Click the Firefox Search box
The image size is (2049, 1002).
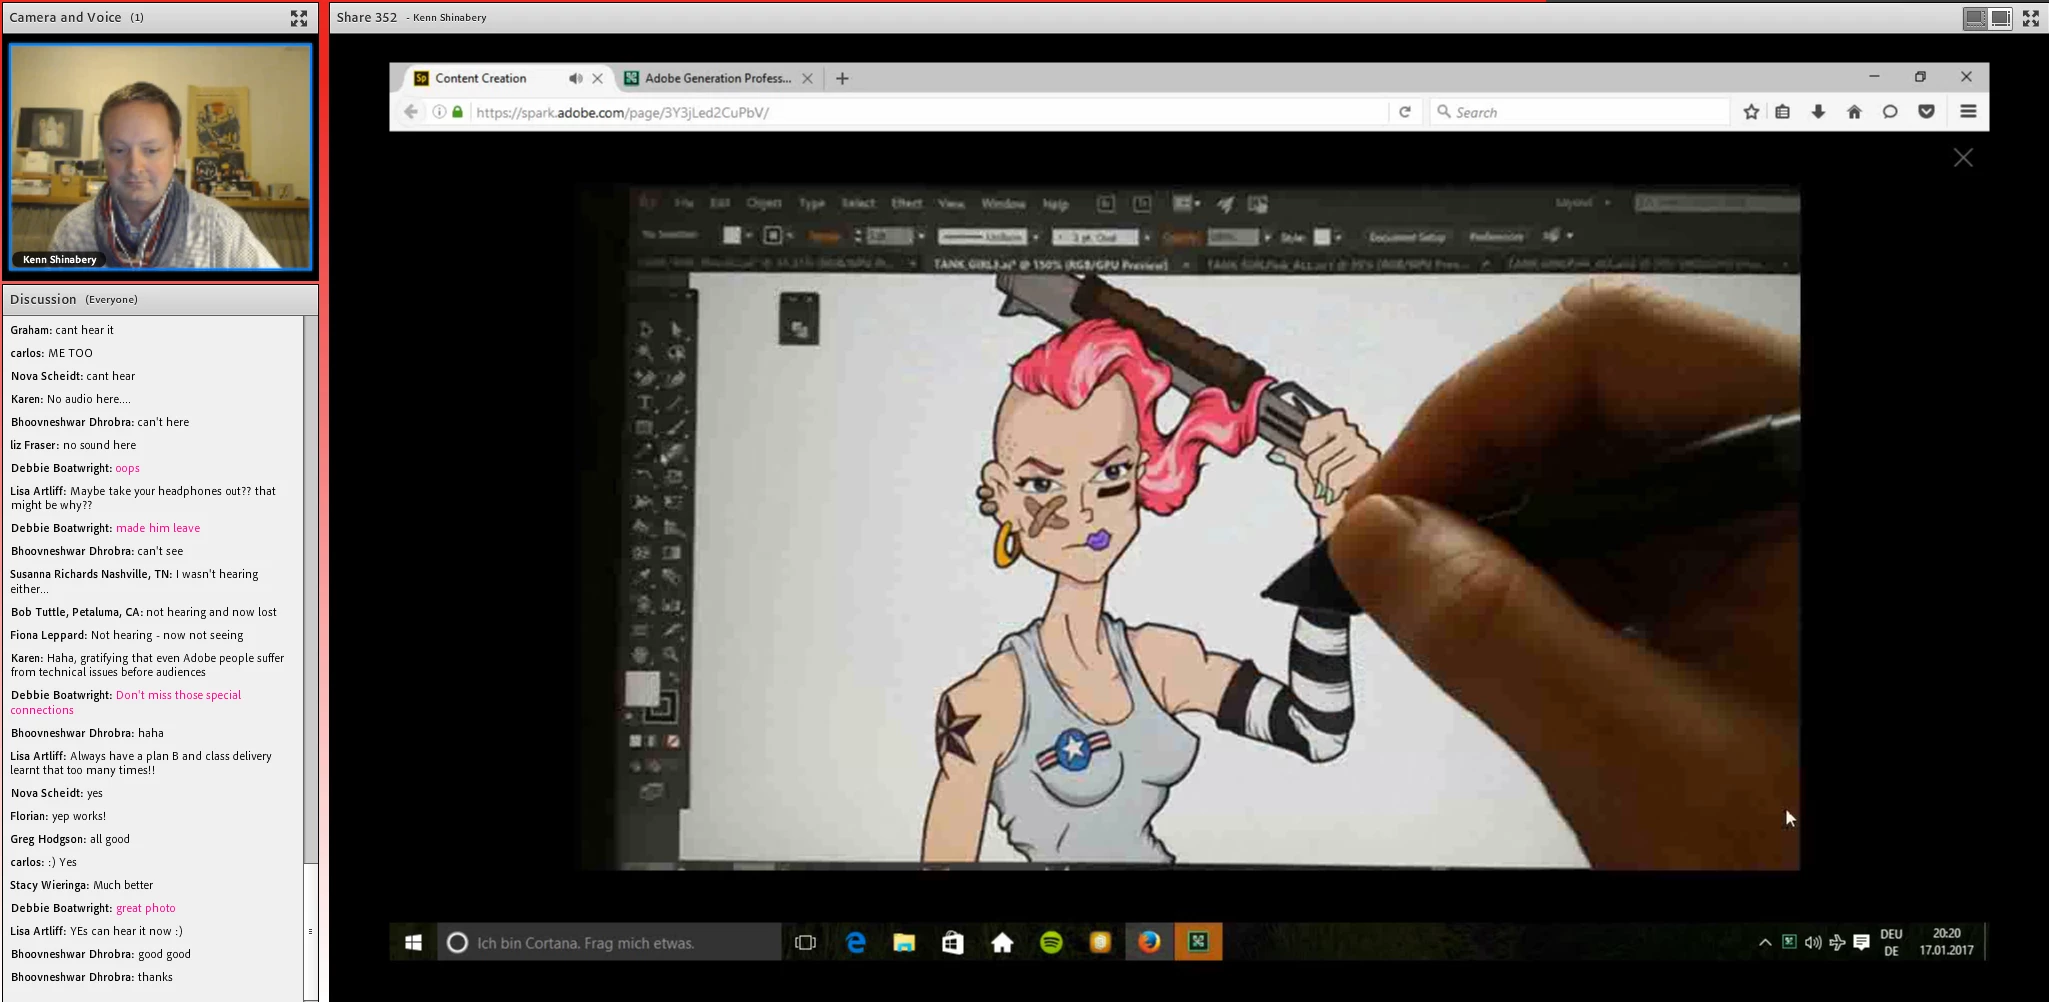pyautogui.click(x=1580, y=112)
